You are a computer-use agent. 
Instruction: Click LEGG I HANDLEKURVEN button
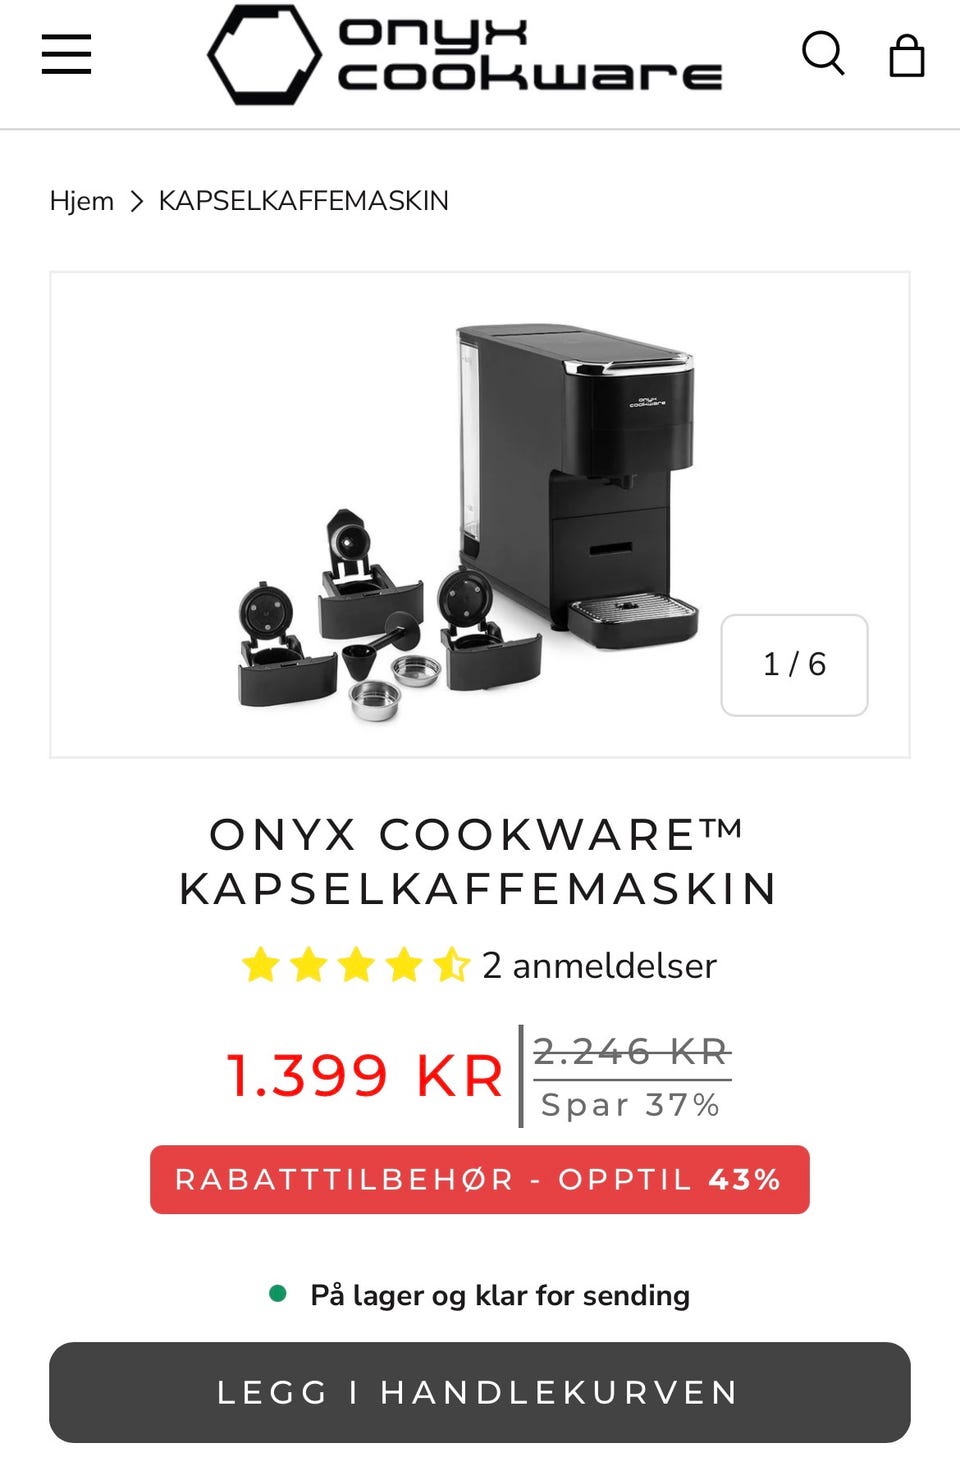click(480, 1392)
